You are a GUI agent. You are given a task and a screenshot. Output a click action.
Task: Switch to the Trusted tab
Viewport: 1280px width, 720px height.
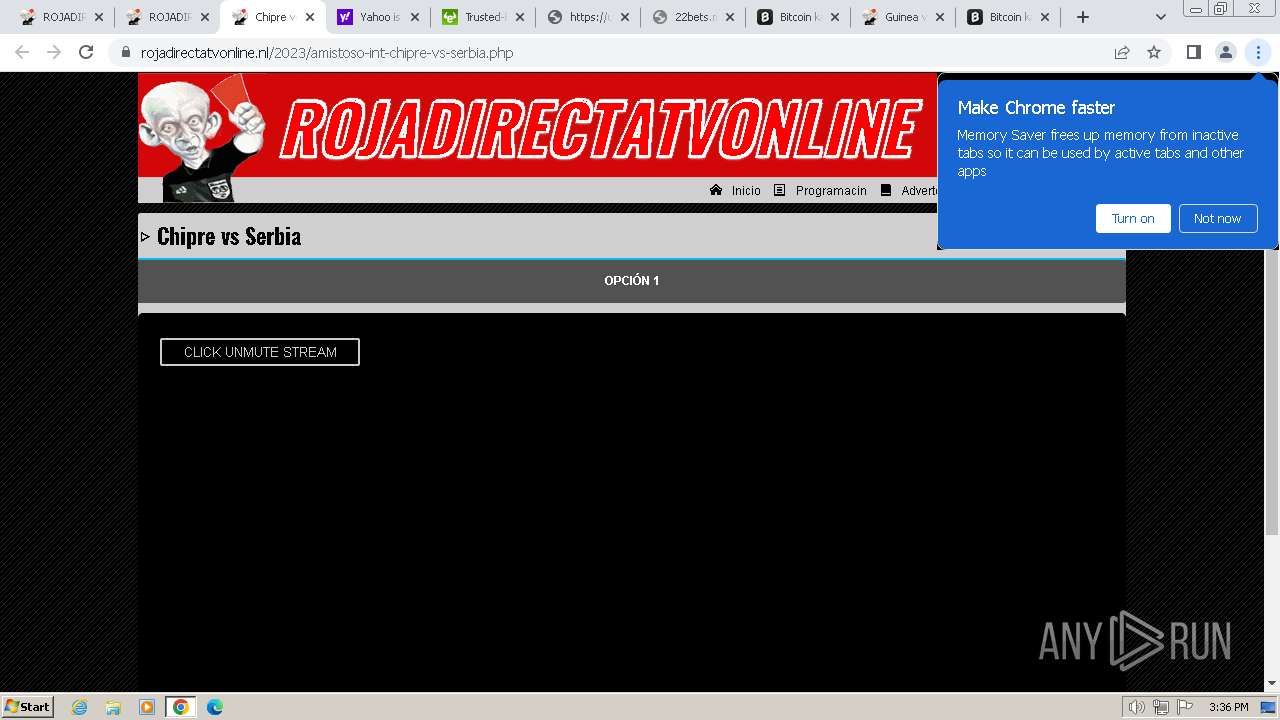pos(485,17)
